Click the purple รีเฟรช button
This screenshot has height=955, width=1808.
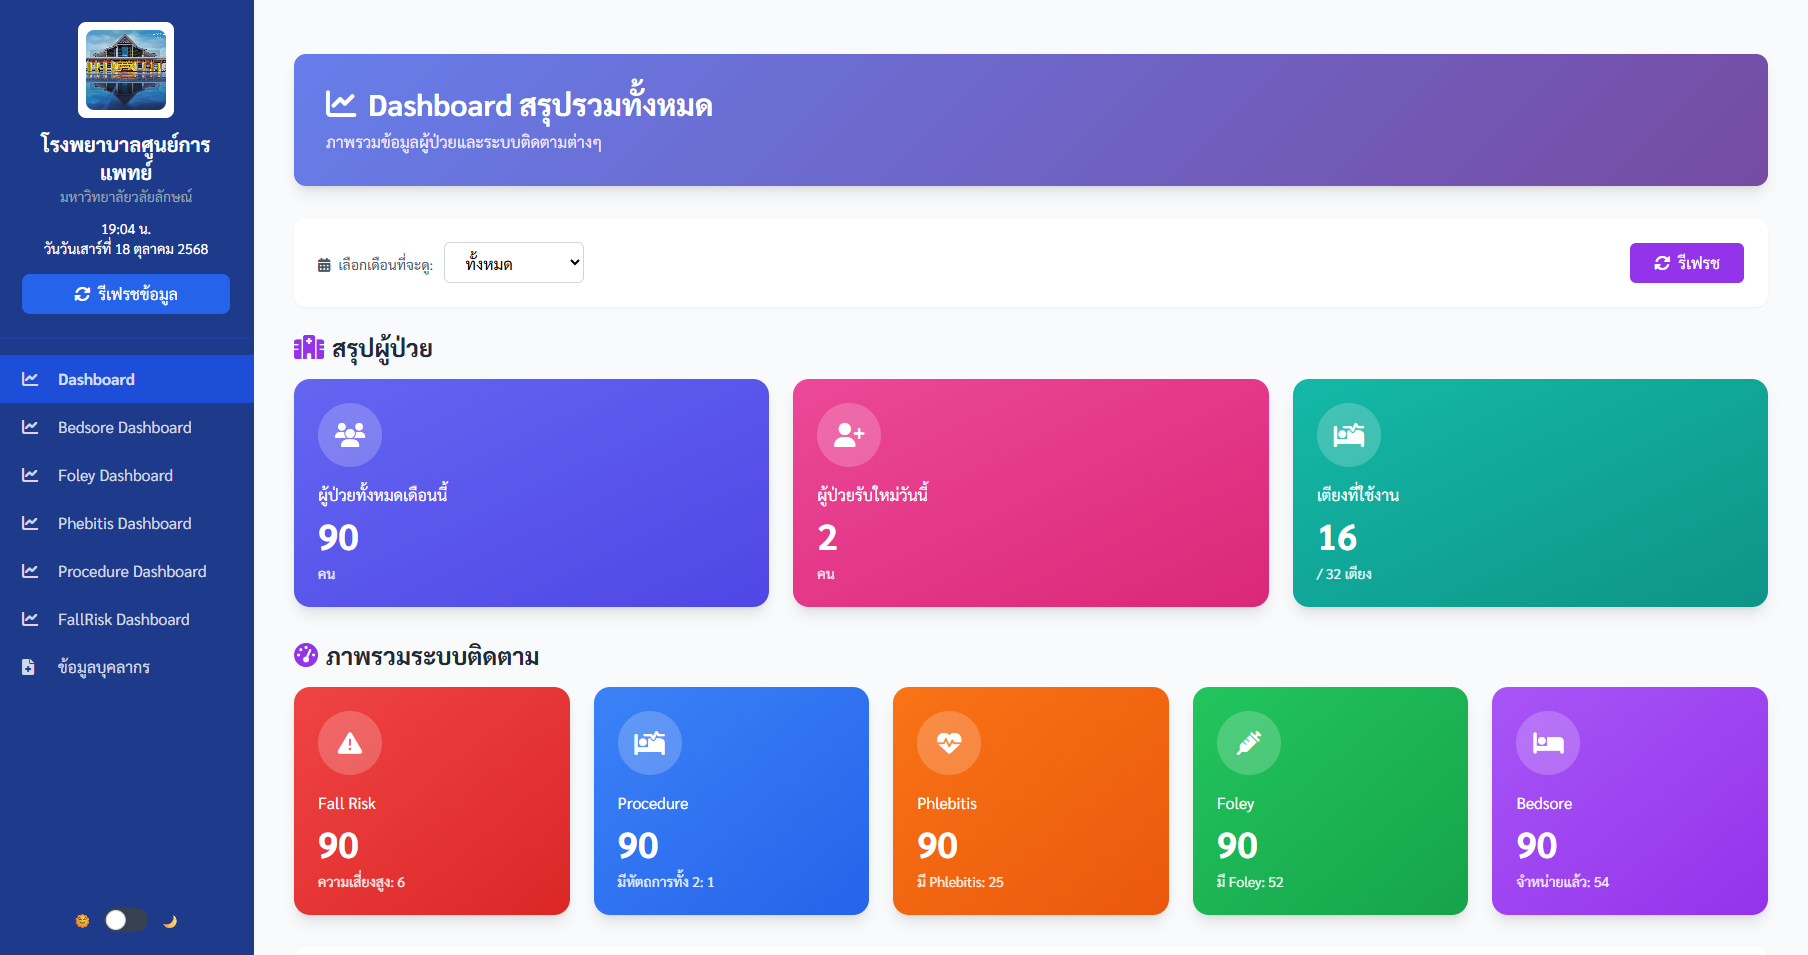[1686, 263]
